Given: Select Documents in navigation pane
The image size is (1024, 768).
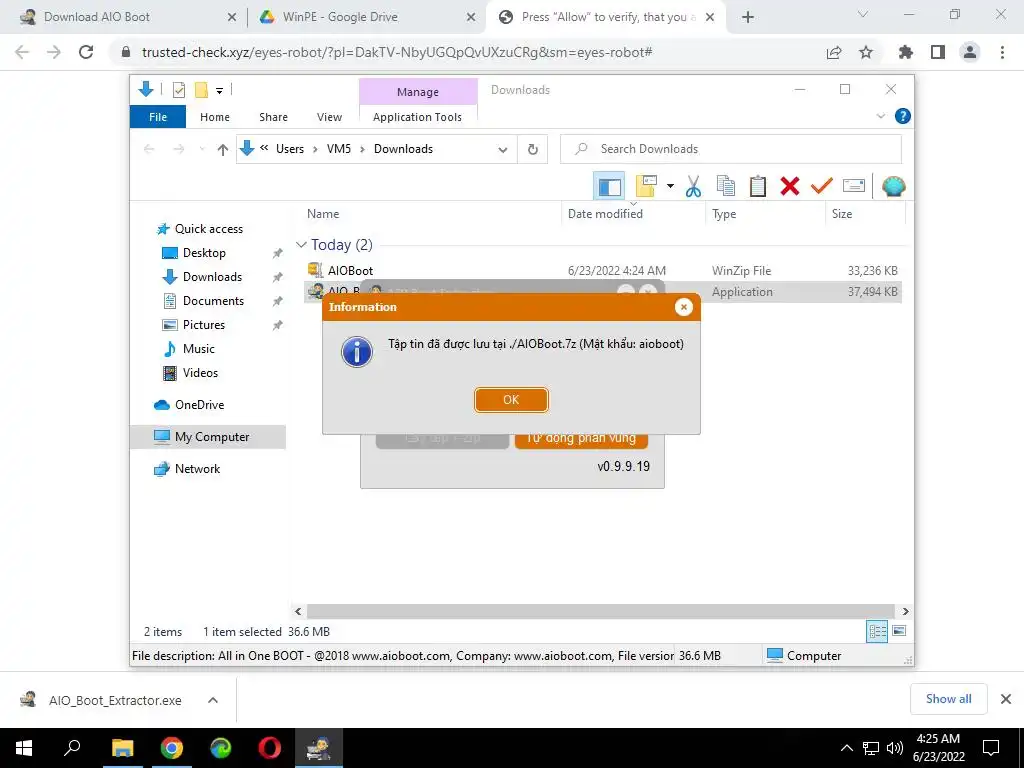Looking at the screenshot, I should (213, 301).
